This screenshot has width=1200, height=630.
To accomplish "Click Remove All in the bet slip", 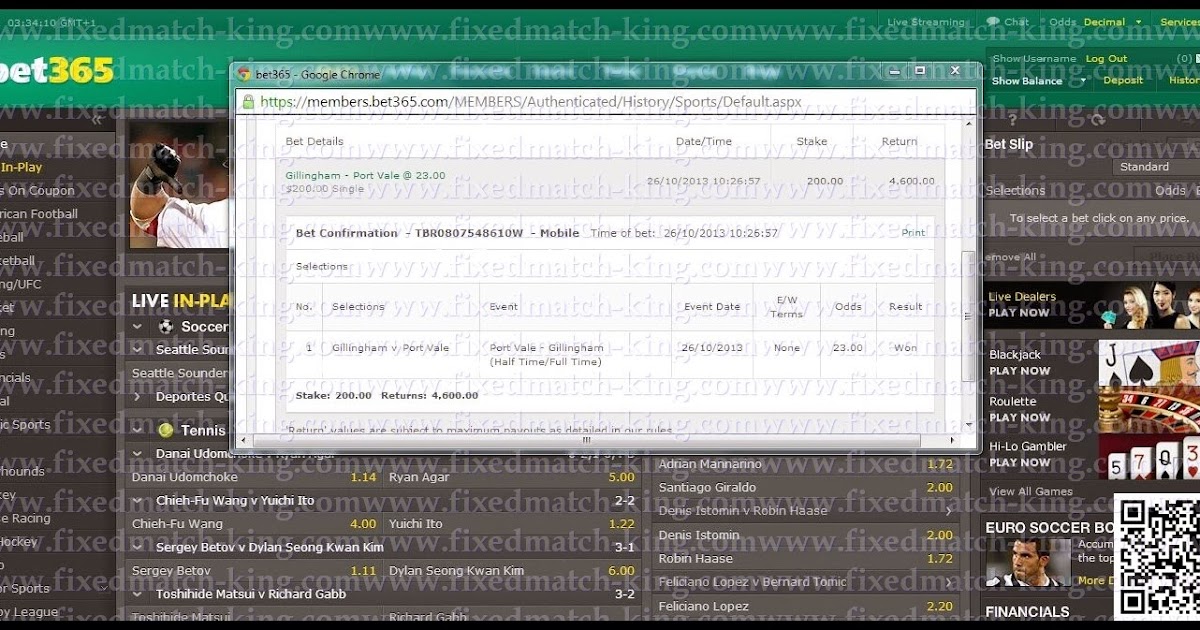I will click(x=1010, y=257).
